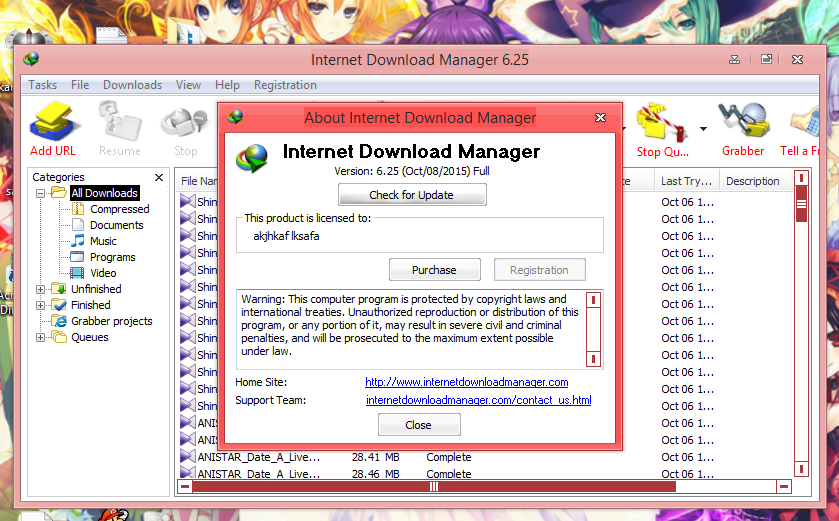Open the Registration menu

(x=285, y=85)
